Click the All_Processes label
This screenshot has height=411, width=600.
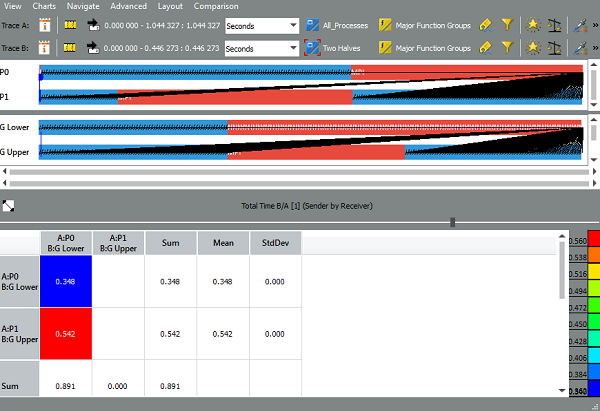point(345,26)
